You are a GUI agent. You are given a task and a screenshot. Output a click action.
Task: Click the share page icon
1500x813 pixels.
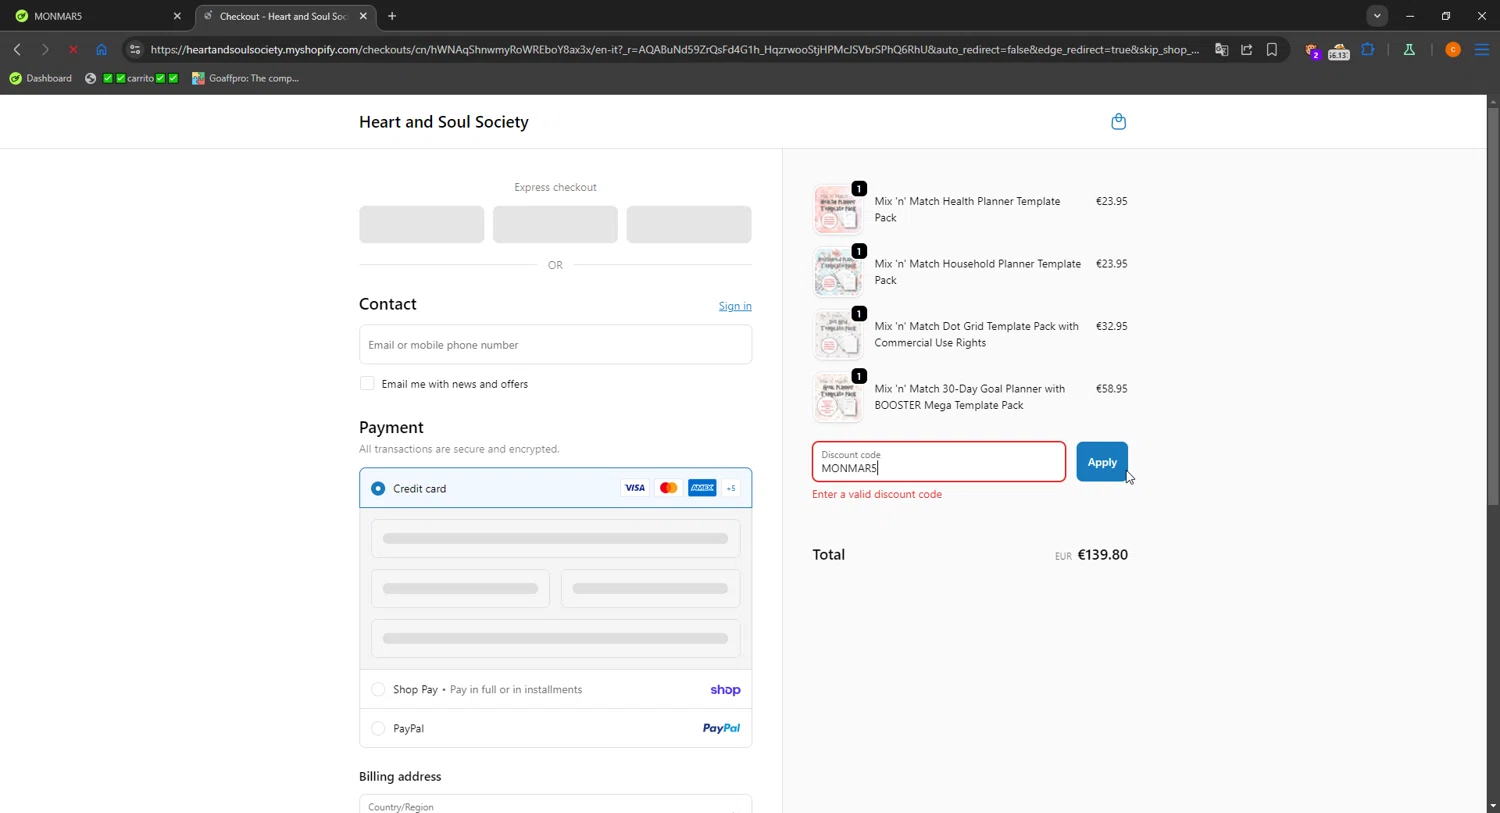click(1246, 49)
